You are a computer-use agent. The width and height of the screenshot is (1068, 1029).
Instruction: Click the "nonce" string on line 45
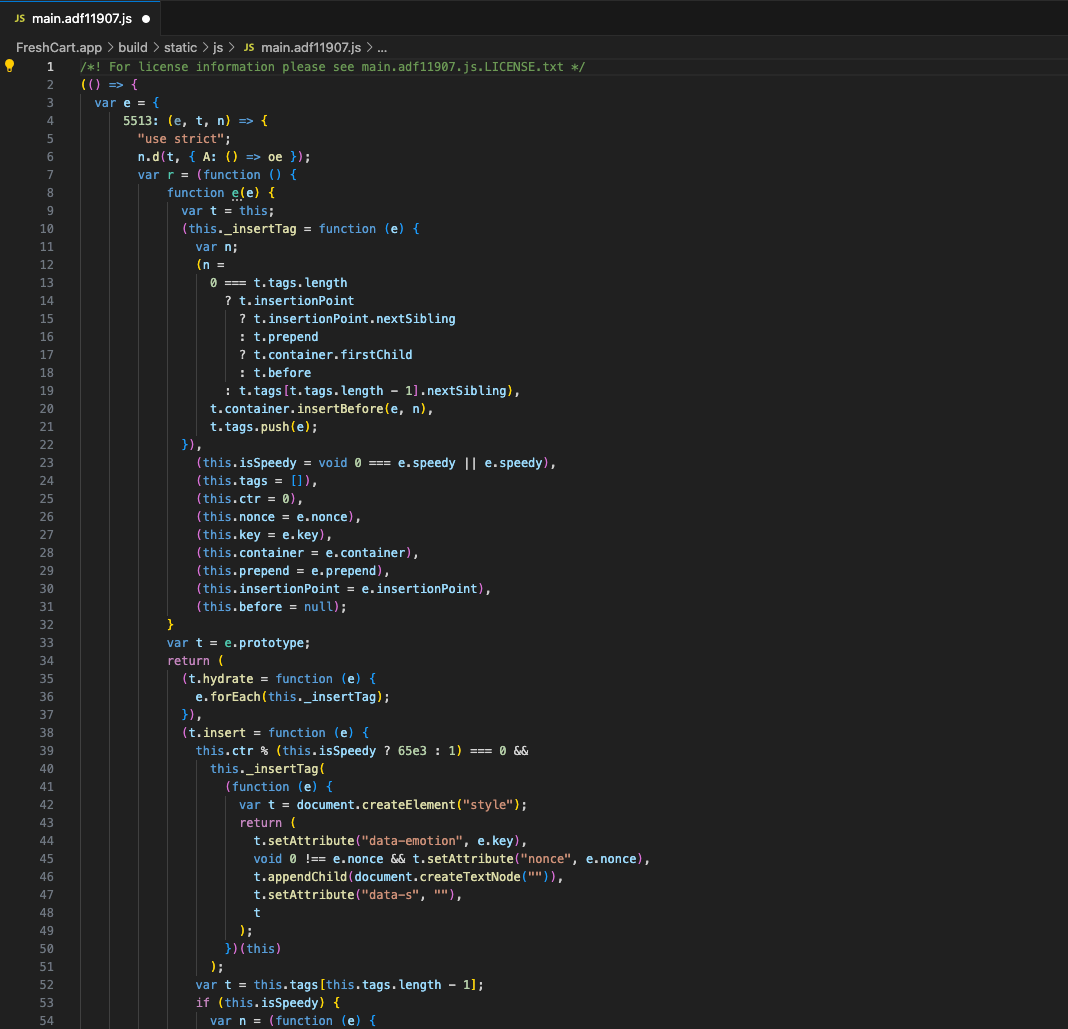click(546, 859)
